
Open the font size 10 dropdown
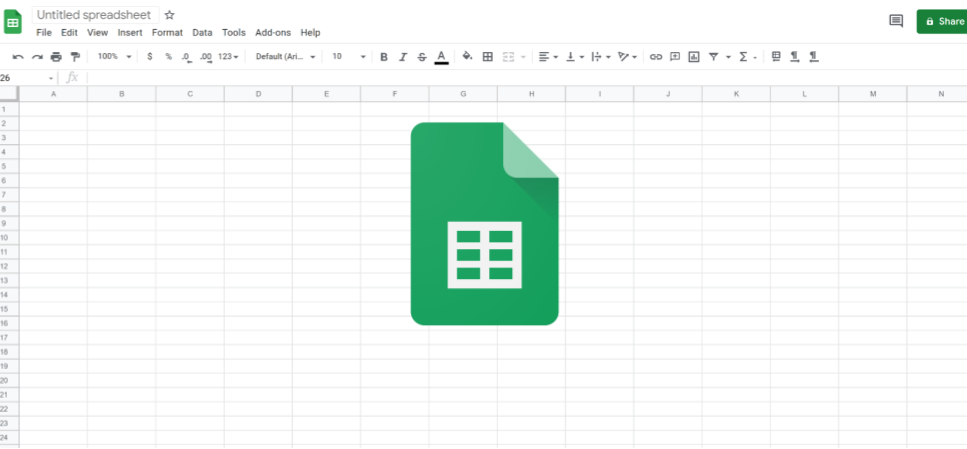348,57
